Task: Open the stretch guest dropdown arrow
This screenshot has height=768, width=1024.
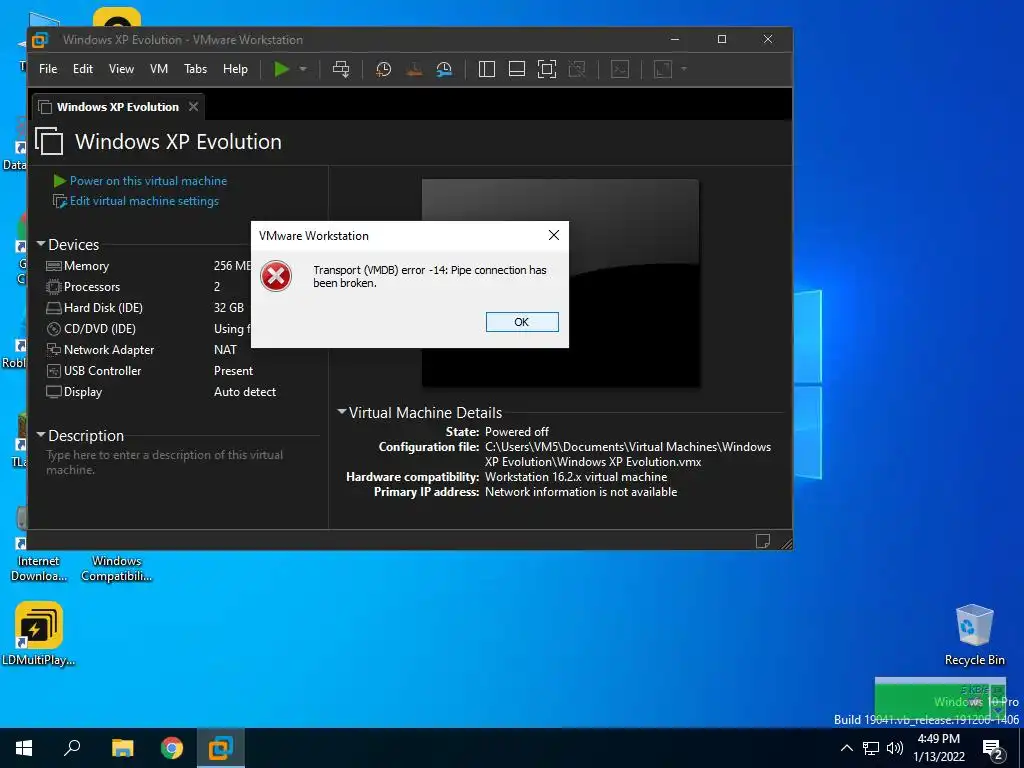Action: tap(684, 69)
